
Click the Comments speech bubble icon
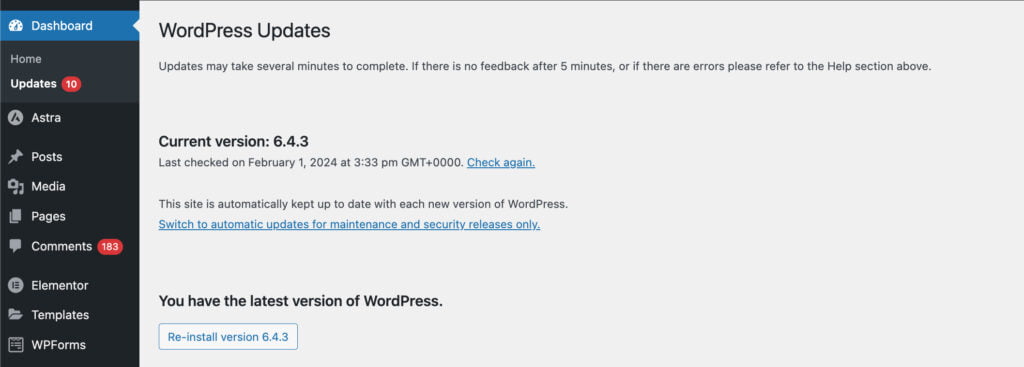tap(16, 246)
